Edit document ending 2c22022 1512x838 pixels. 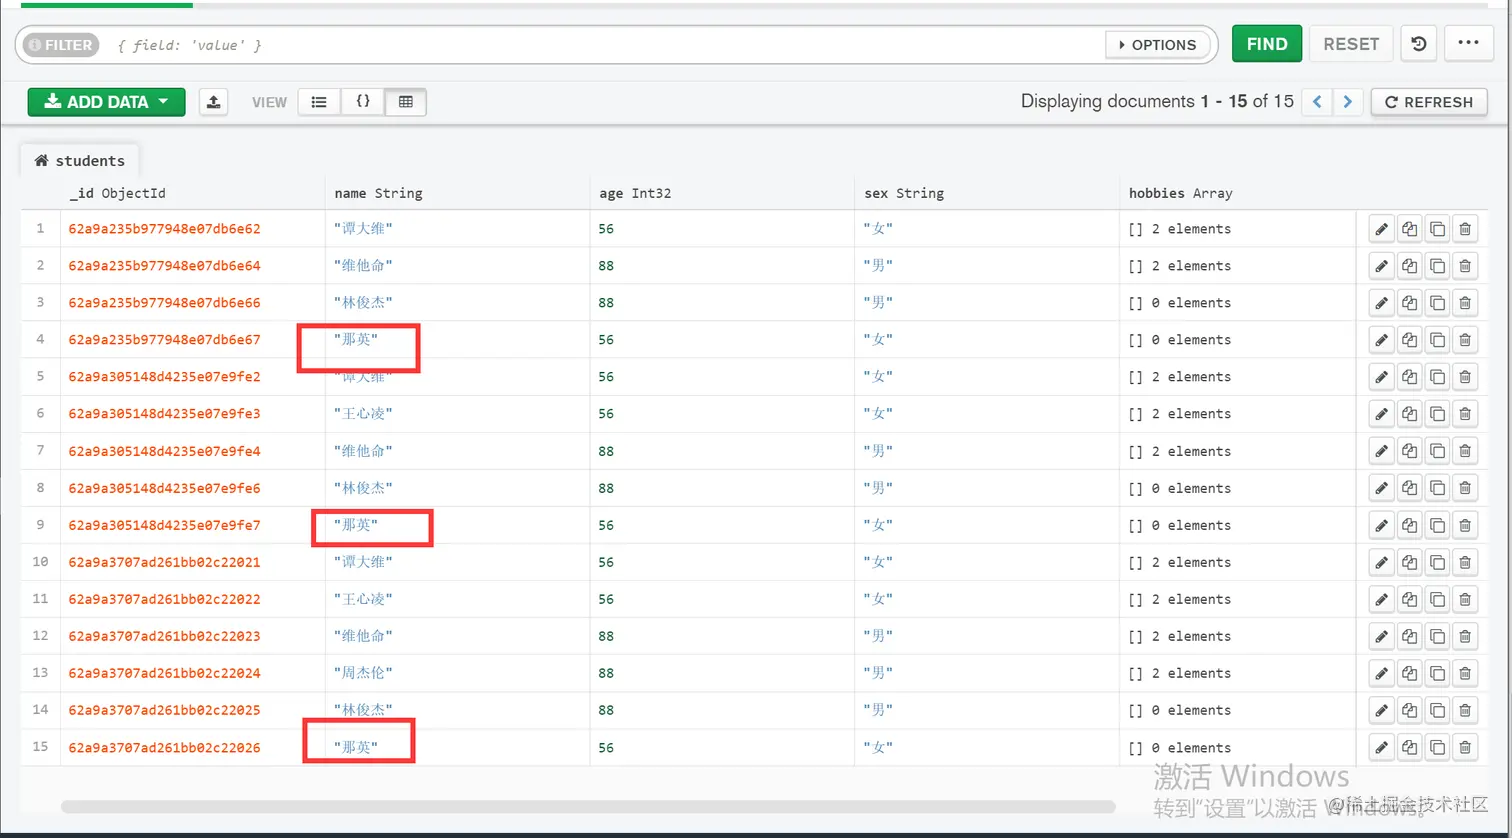click(1381, 599)
